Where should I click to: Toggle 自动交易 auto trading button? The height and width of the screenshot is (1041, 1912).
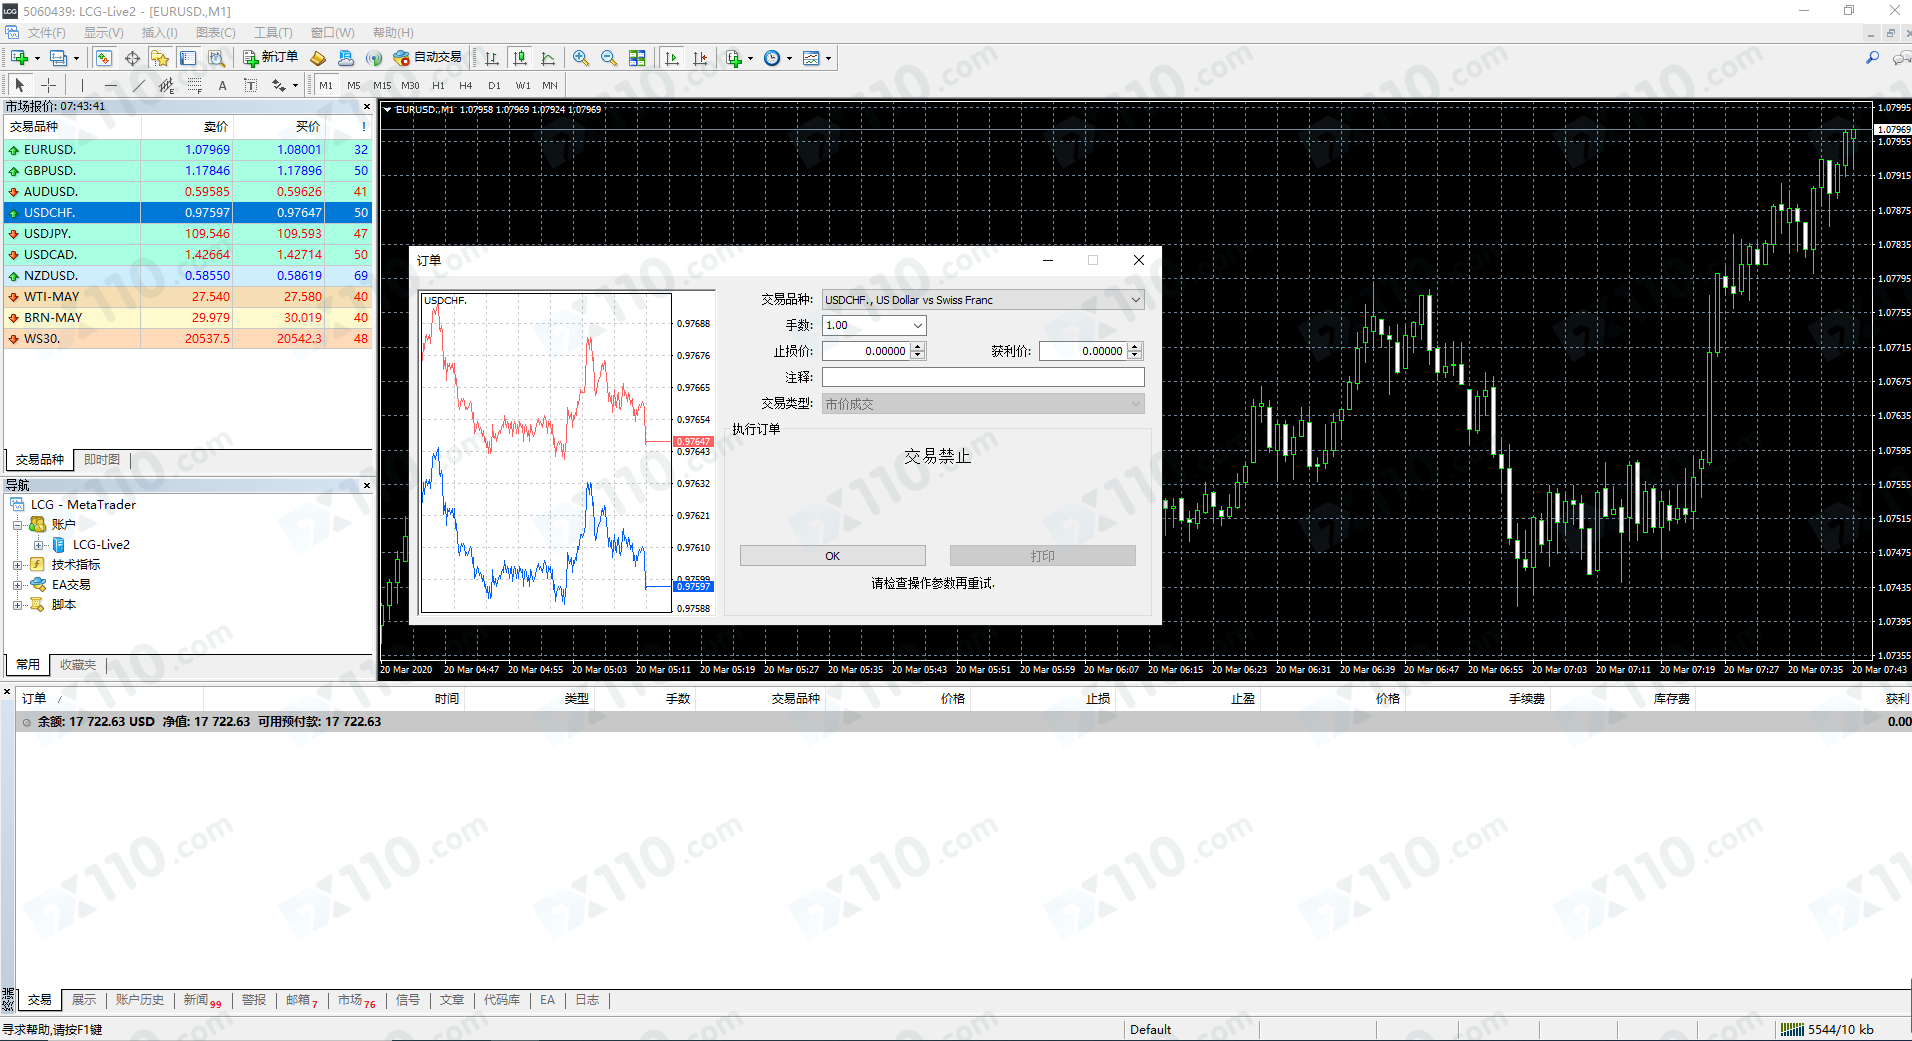point(428,58)
